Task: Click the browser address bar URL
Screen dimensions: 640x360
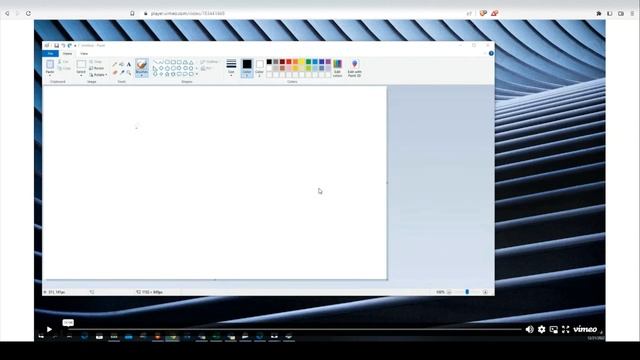Action: 188,13
